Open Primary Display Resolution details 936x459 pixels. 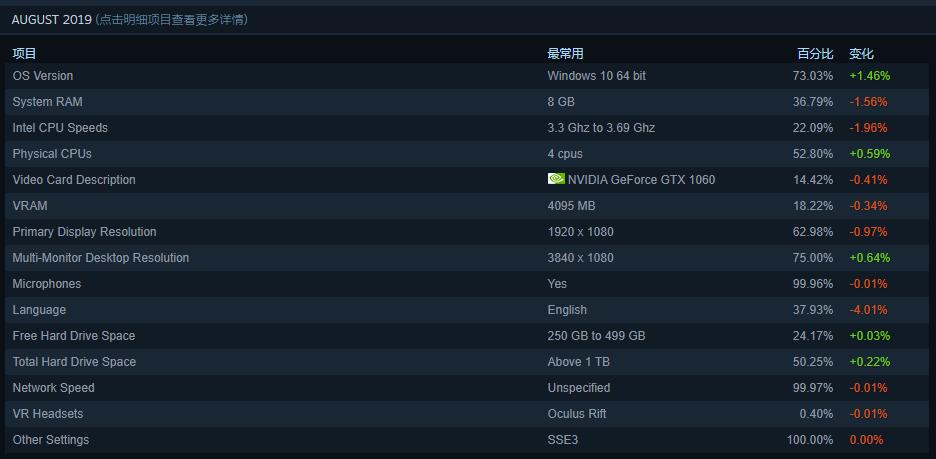[x=468, y=232]
